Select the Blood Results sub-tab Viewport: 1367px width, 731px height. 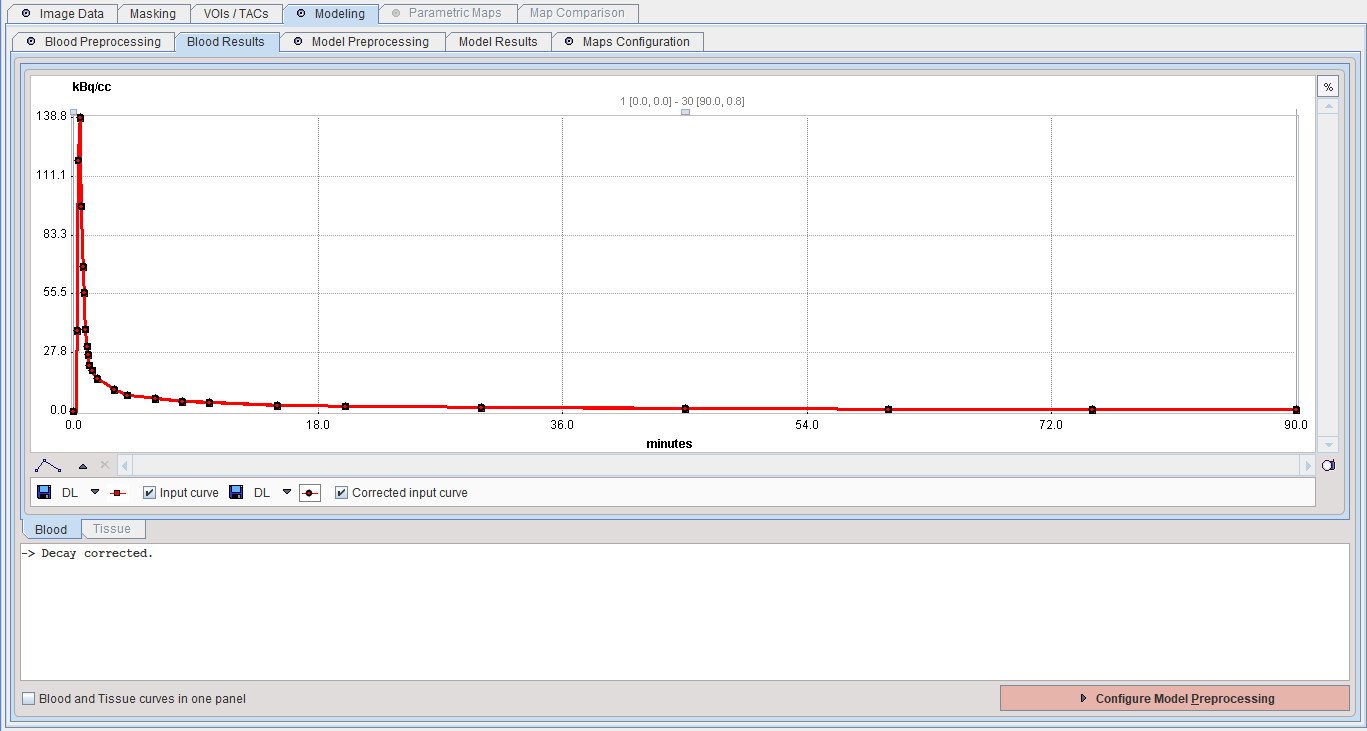(226, 42)
